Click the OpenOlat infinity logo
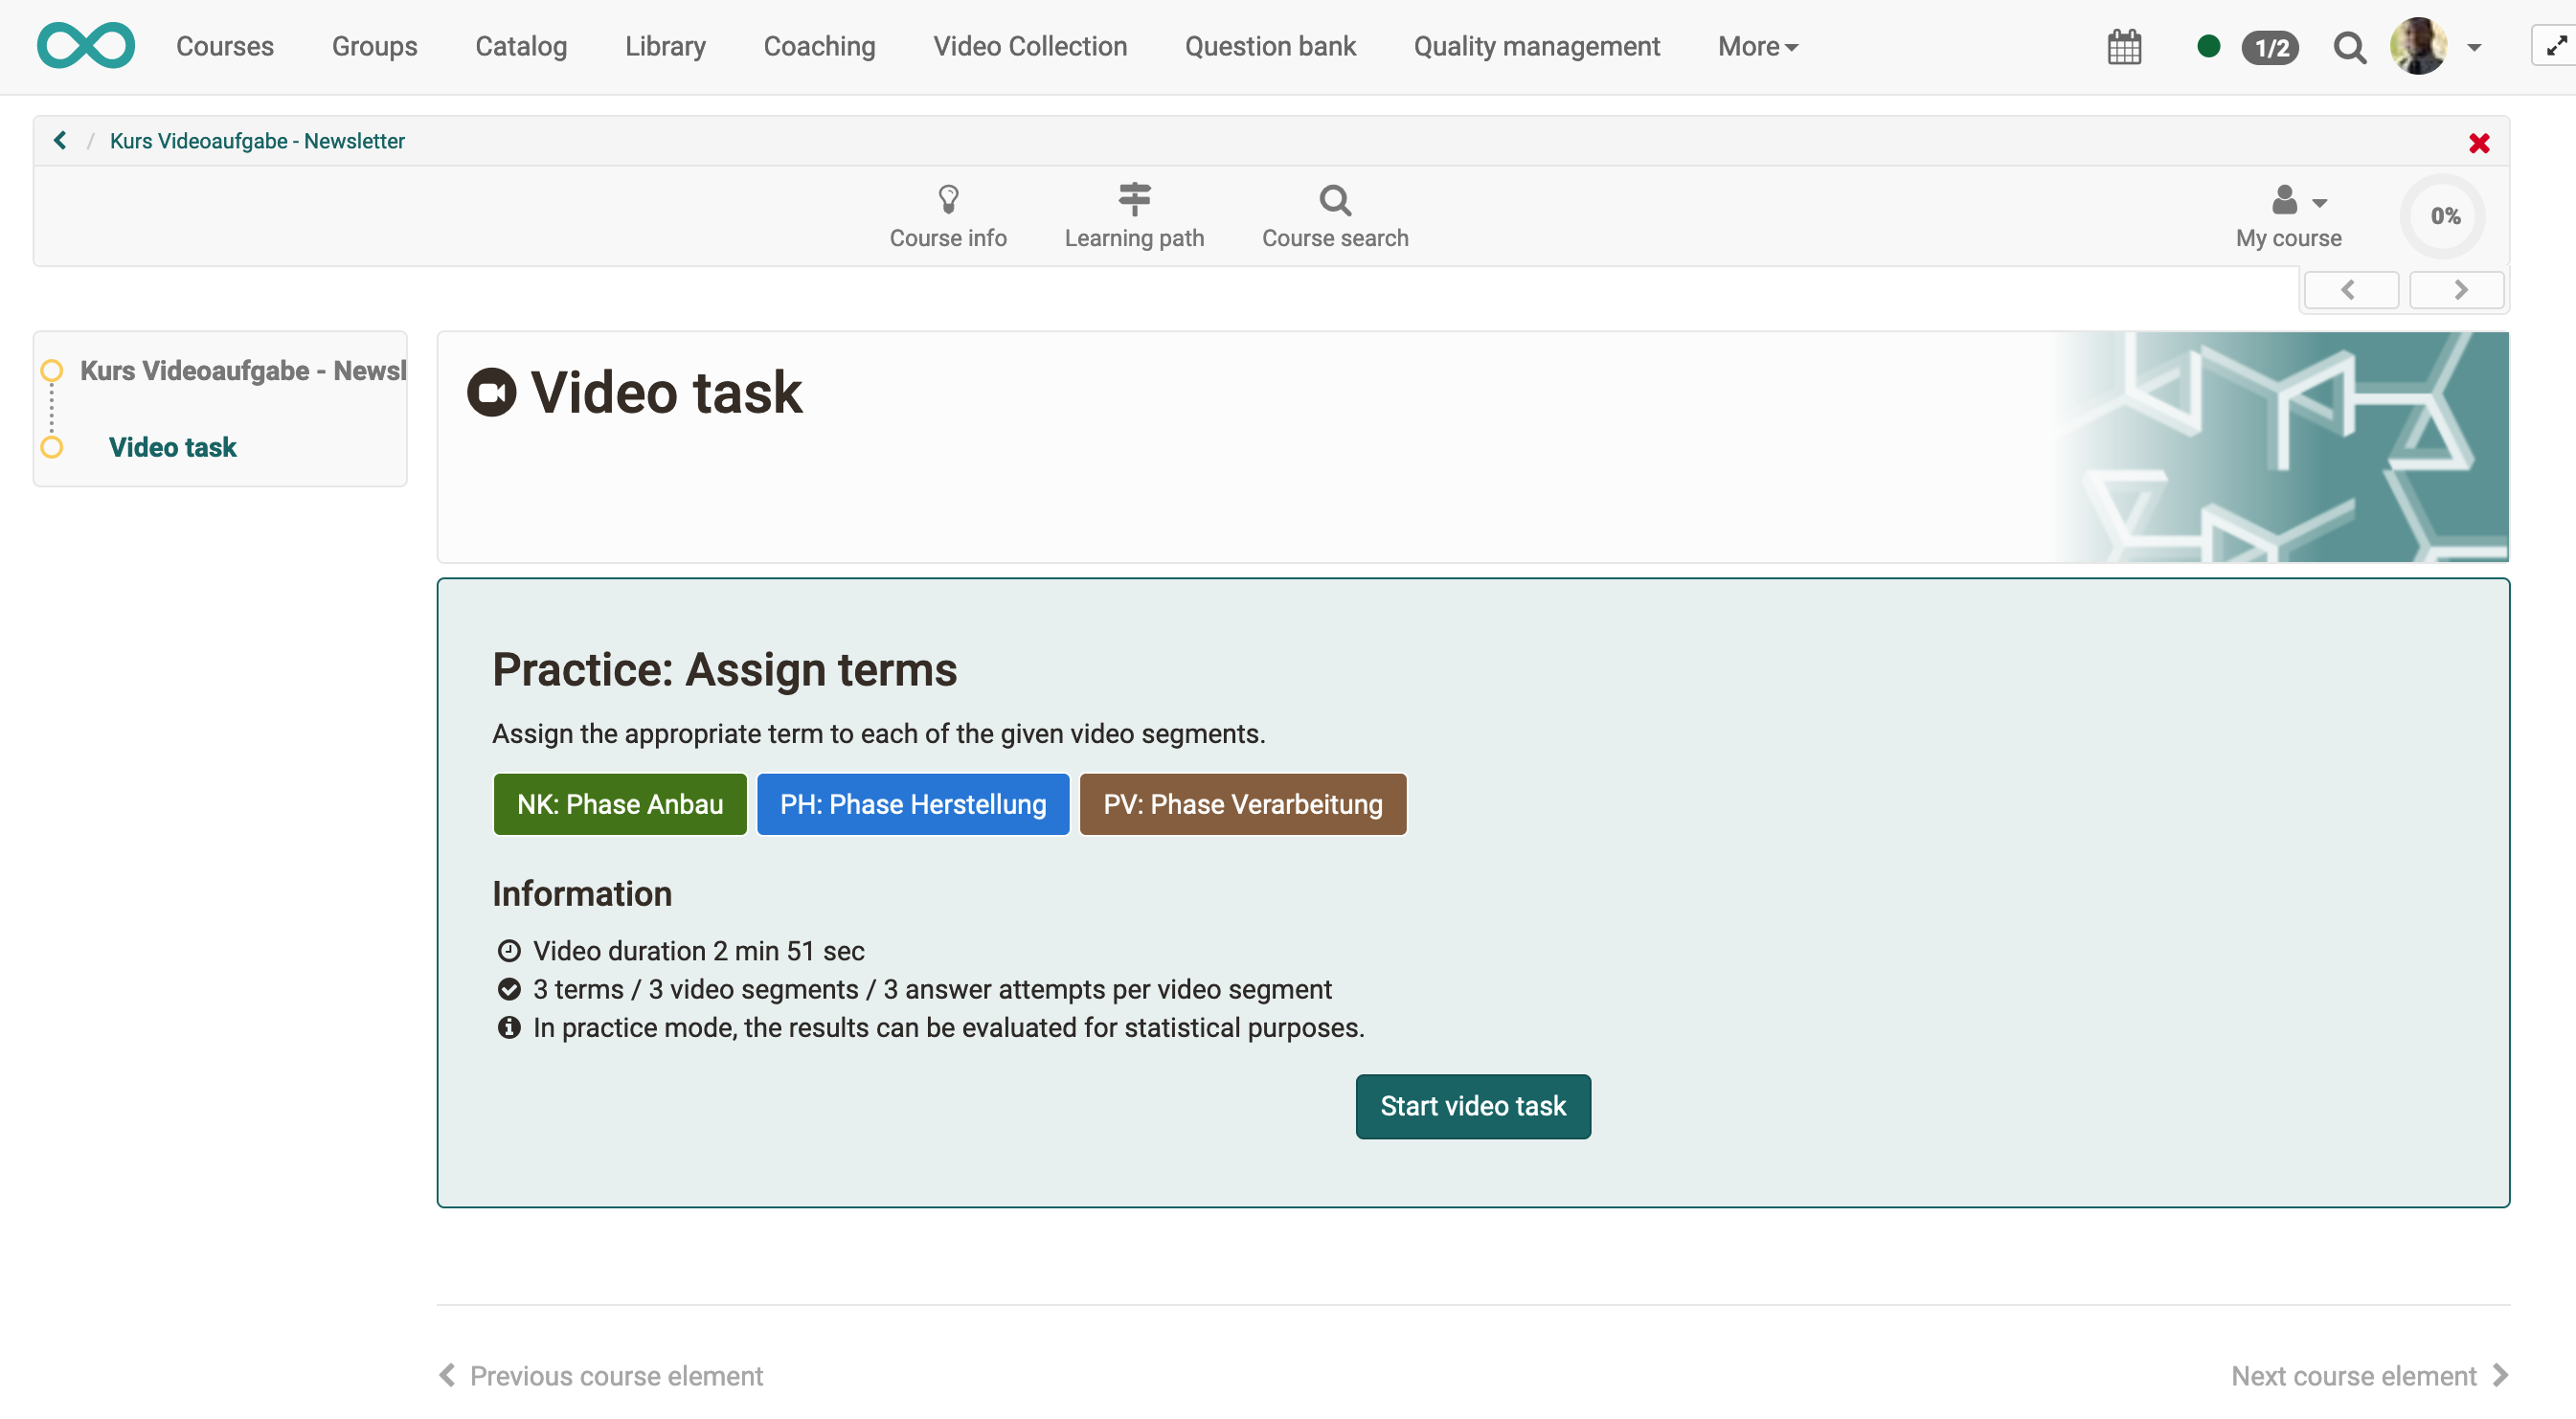 (x=86, y=45)
